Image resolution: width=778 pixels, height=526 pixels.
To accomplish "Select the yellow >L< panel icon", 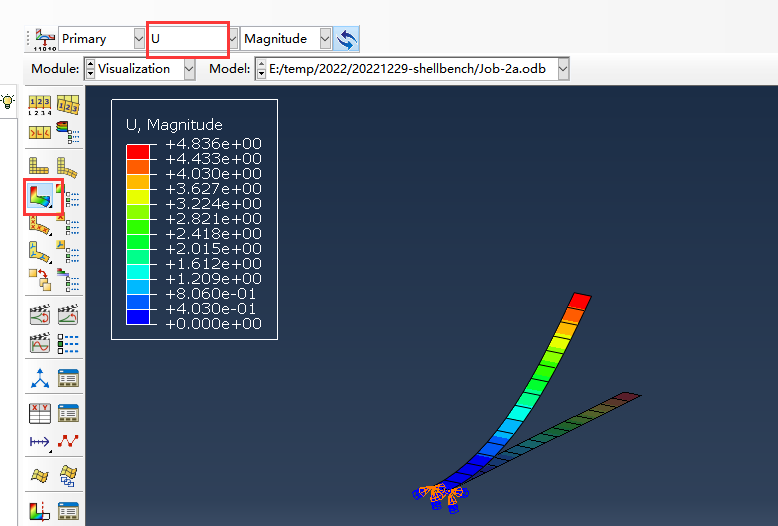I will click(x=40, y=132).
